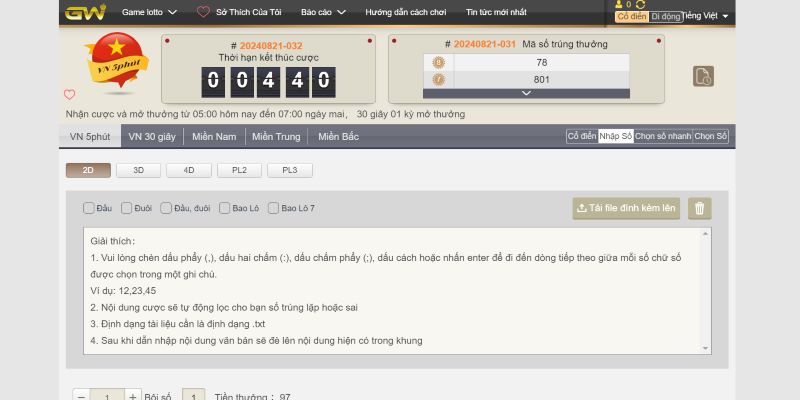Expand winning numbers list chevron
The image size is (800, 400).
click(x=527, y=93)
